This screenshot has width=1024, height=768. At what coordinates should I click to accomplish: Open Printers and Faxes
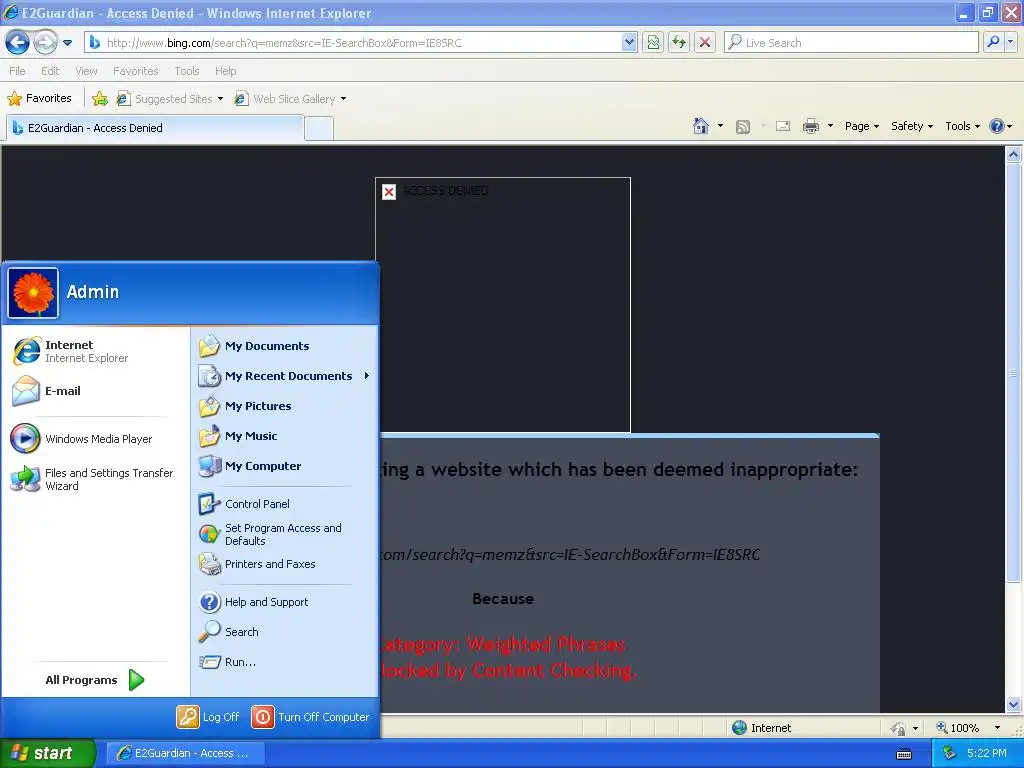[x=285, y=564]
